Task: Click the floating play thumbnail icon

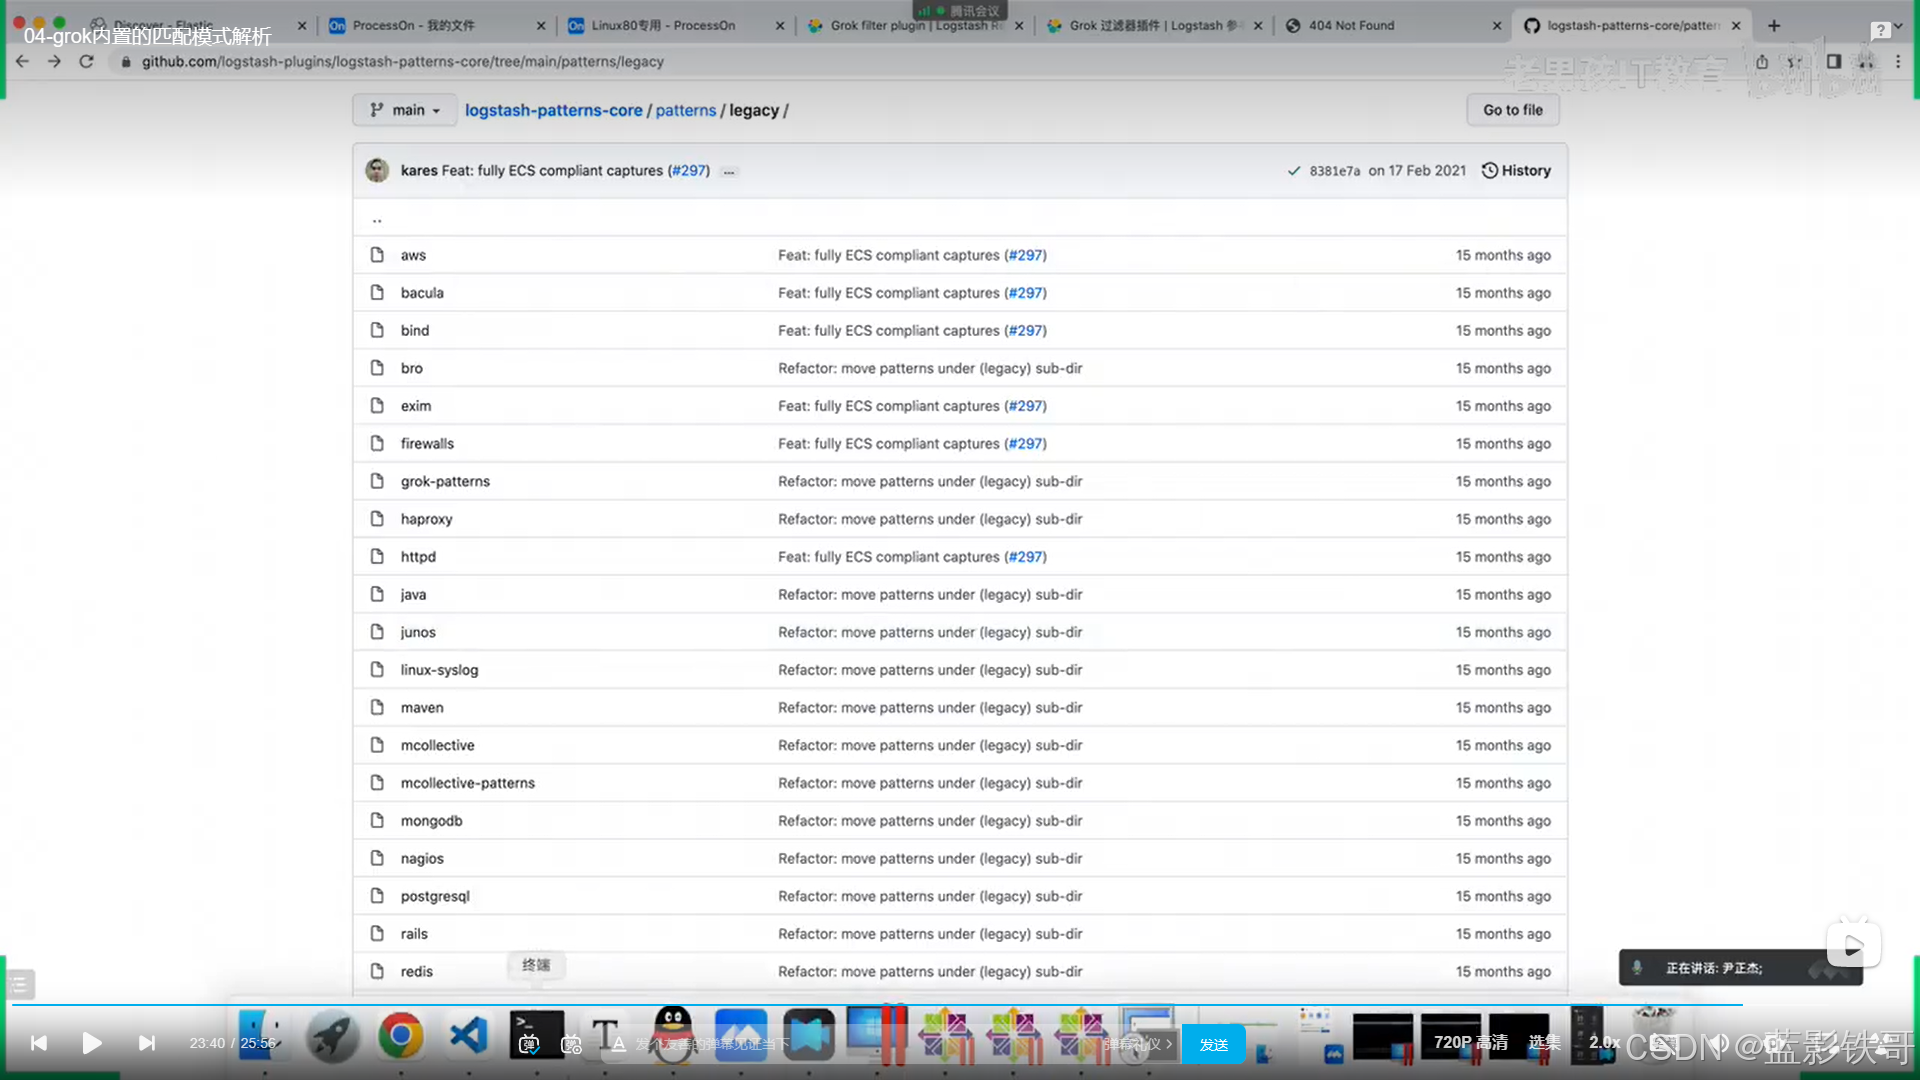Action: (1853, 946)
